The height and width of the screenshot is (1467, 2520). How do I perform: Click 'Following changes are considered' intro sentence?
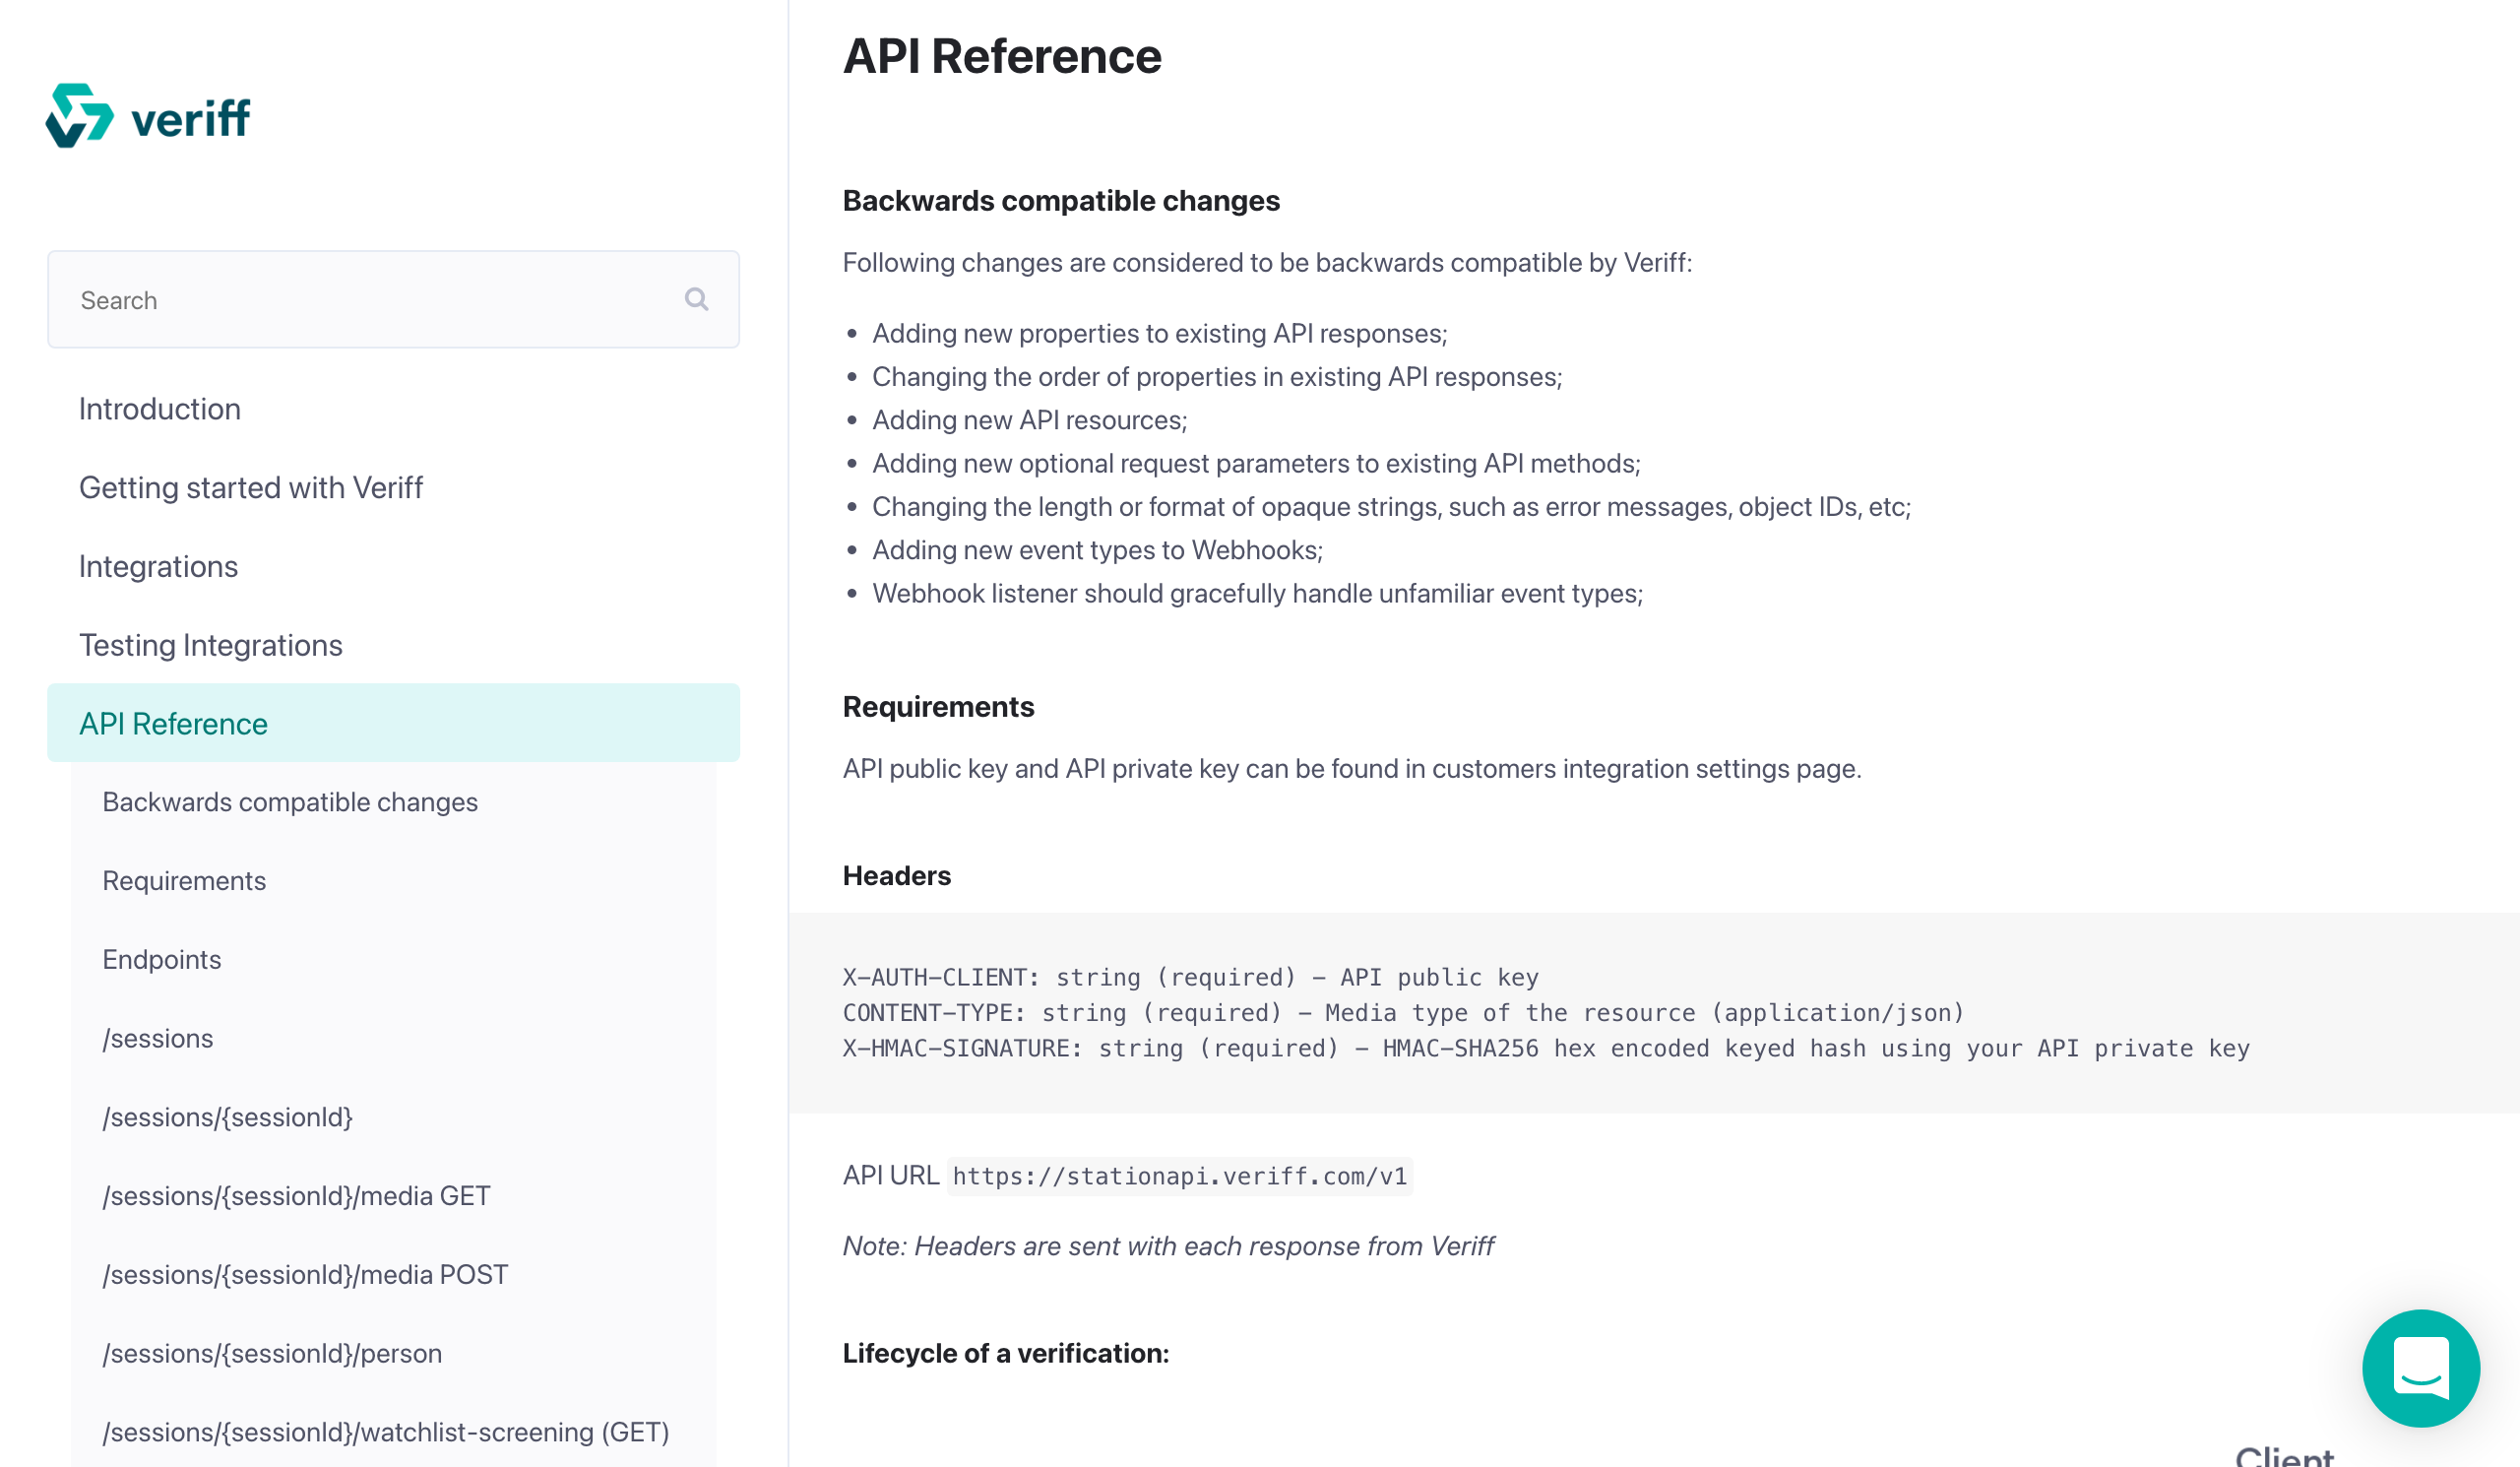point(1268,263)
